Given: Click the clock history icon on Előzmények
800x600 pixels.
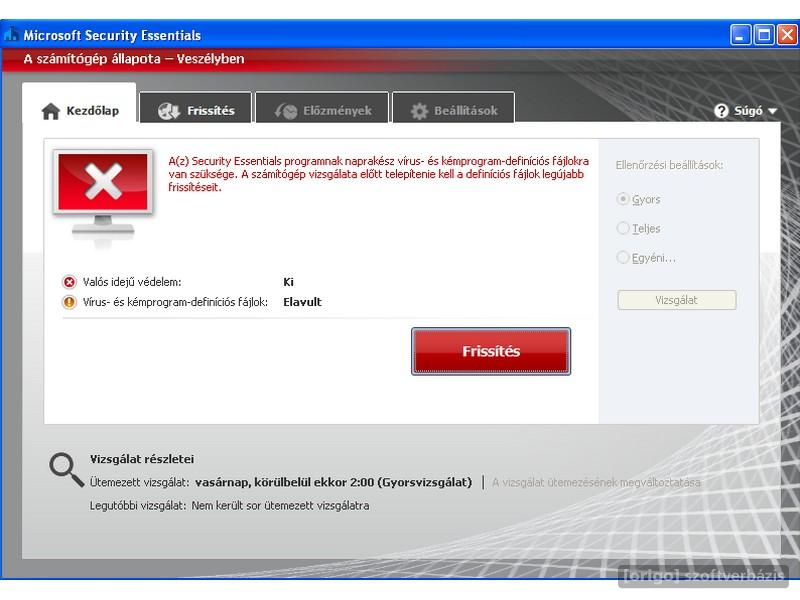Looking at the screenshot, I should [286, 111].
